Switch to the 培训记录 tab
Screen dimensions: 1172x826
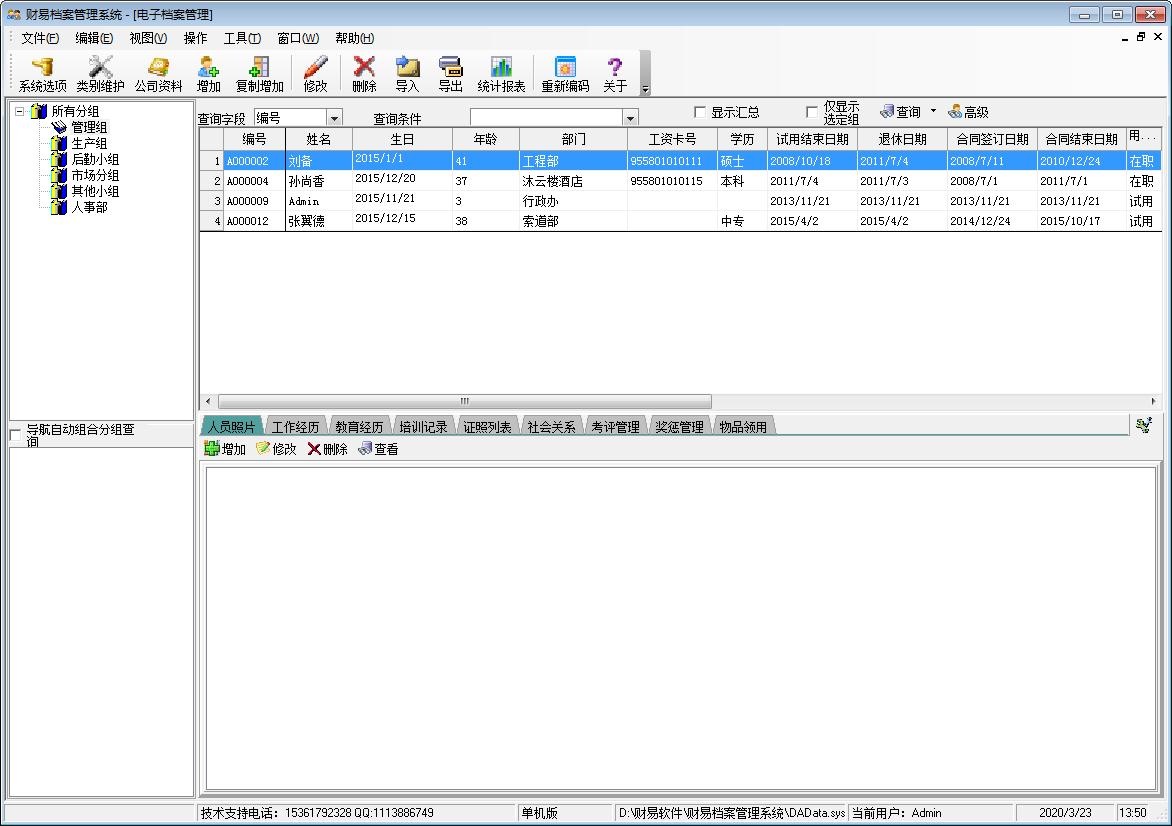click(423, 427)
